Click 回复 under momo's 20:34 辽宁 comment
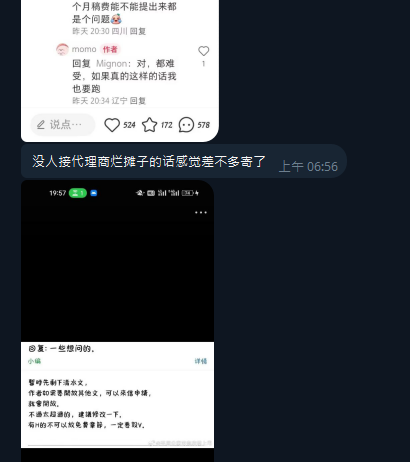This screenshot has width=410, height=462. 138,101
